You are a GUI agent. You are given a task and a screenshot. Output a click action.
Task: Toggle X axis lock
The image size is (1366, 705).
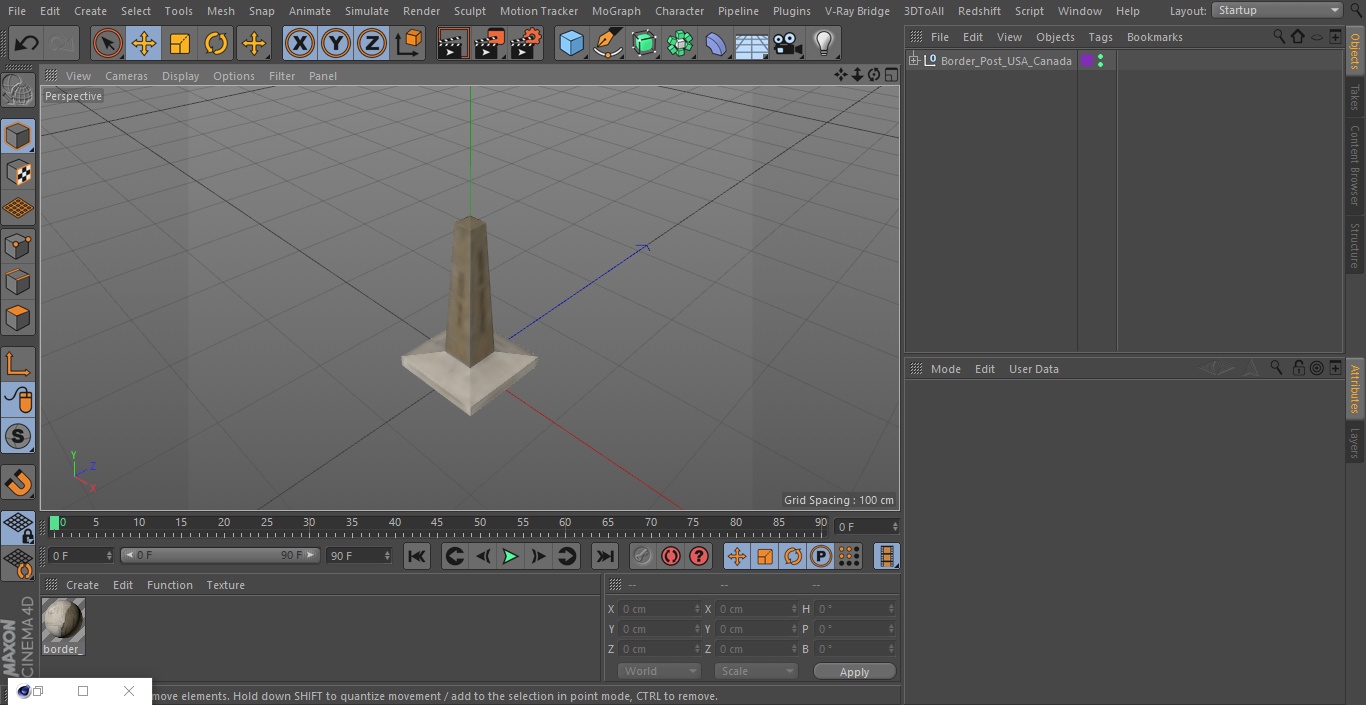pyautogui.click(x=300, y=43)
